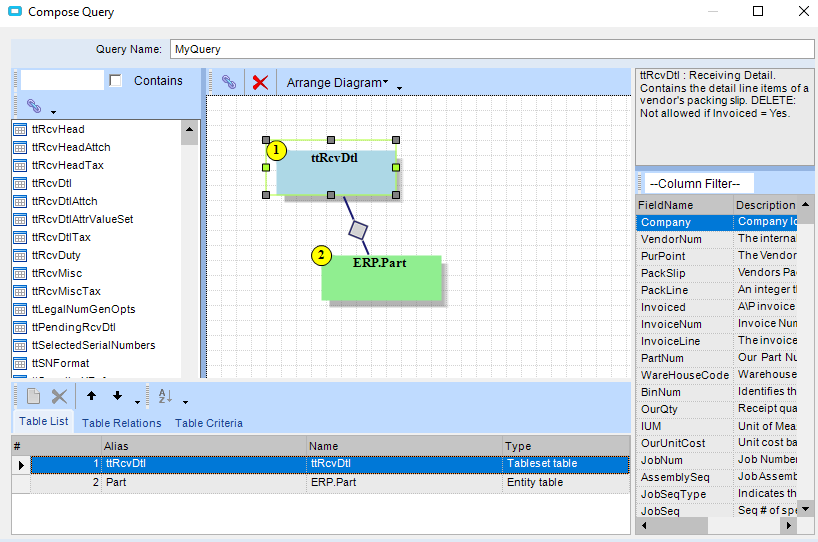Click the link tables icon in diagram toolbar
The height and width of the screenshot is (542, 818).
pyautogui.click(x=228, y=82)
